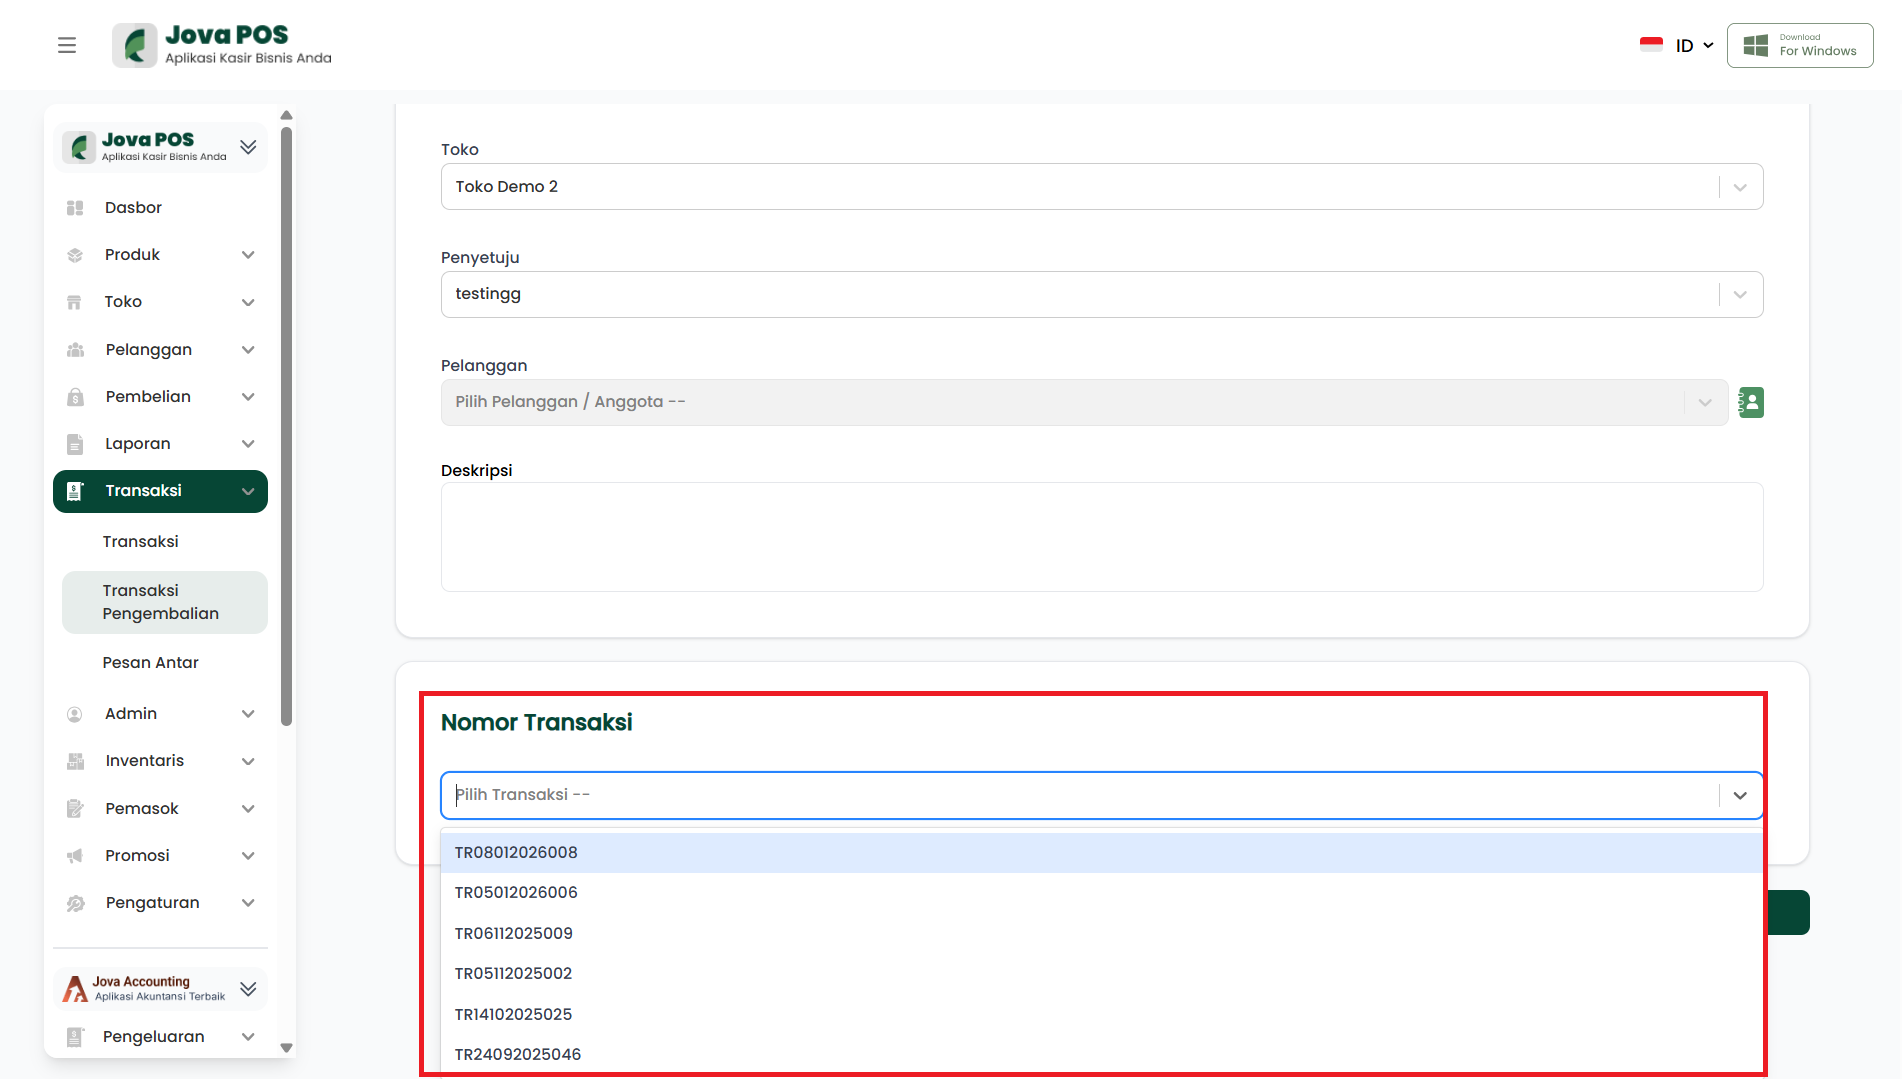Collapse the Jova POS sidebar section

tap(248, 147)
